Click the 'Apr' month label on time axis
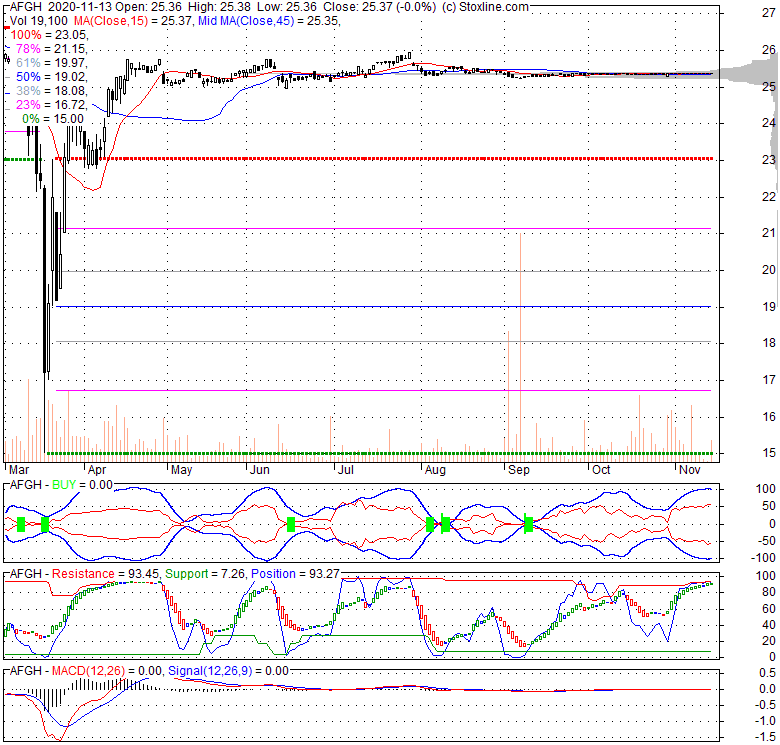 (x=97, y=470)
